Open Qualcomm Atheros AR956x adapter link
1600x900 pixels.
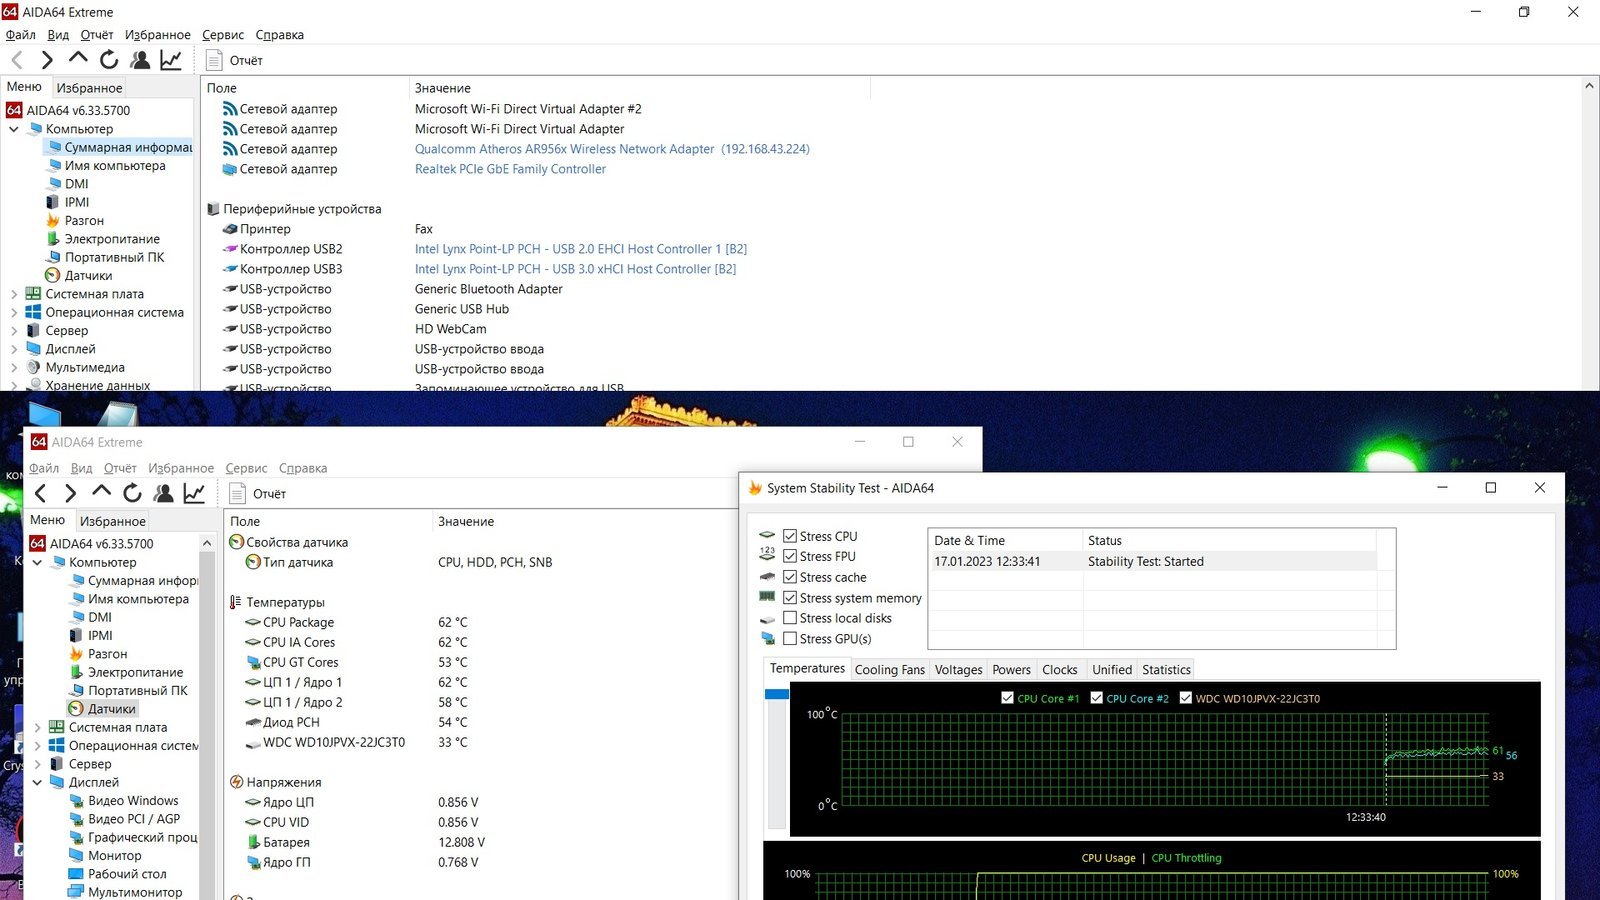[x=612, y=149]
